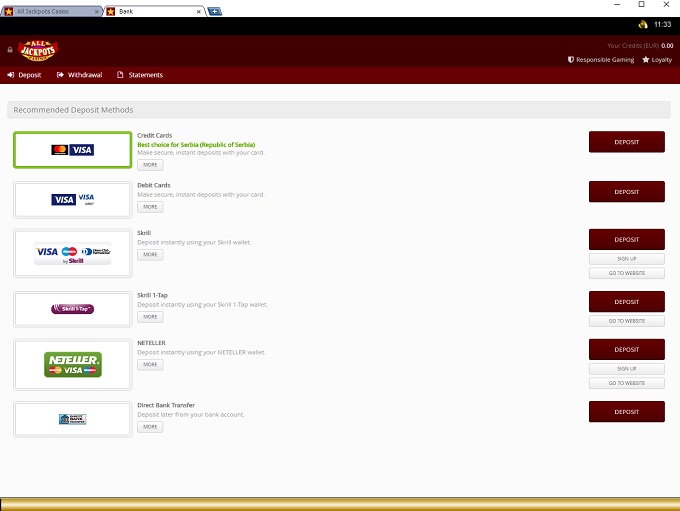680x511 pixels.
Task: Open the Deposit menu item
Action: click(x=25, y=75)
